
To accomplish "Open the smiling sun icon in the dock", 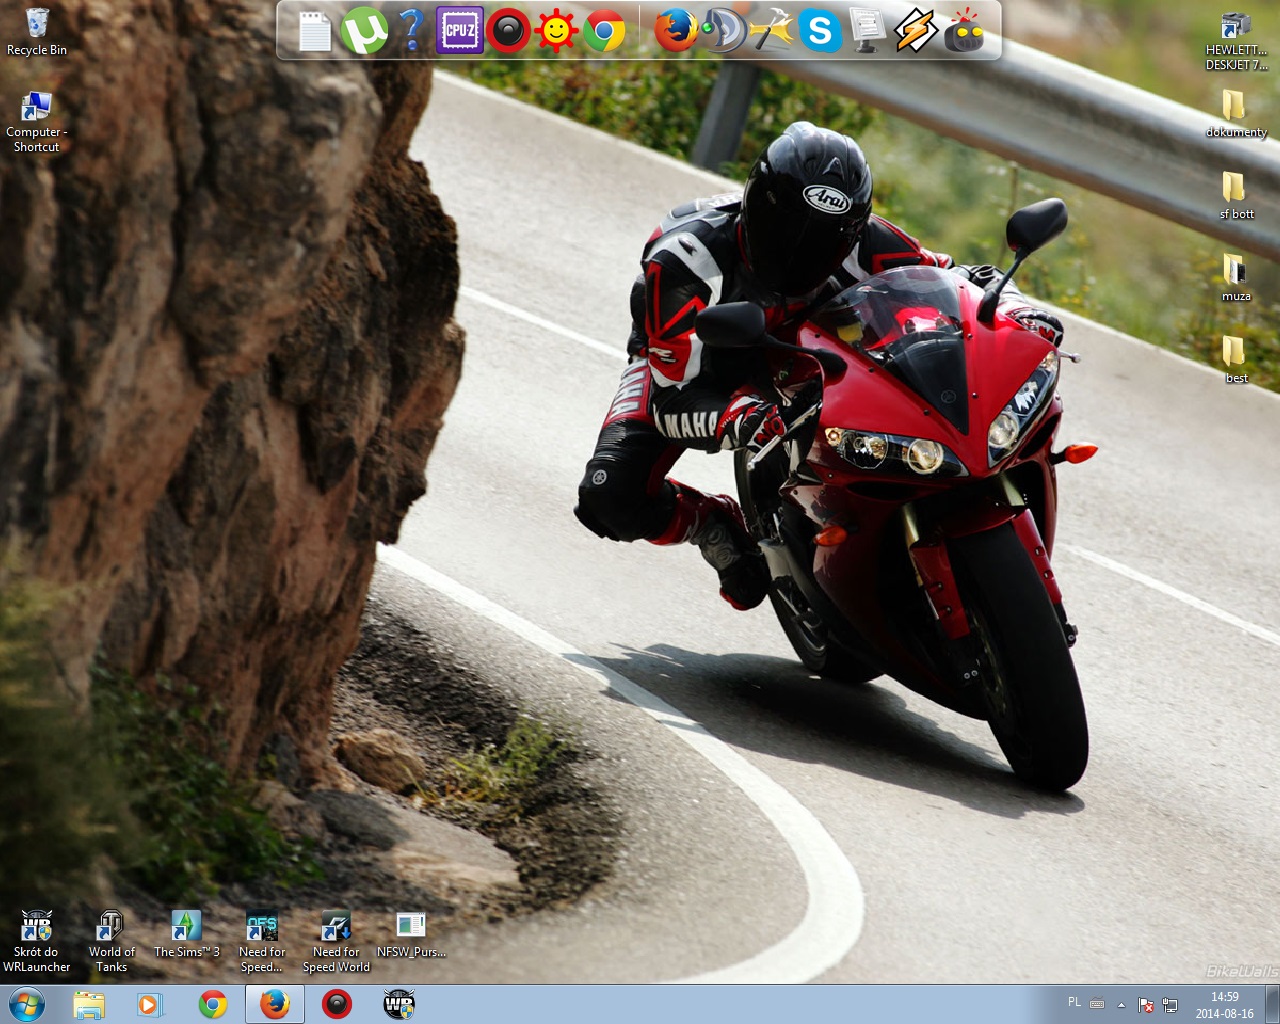I will (556, 31).
